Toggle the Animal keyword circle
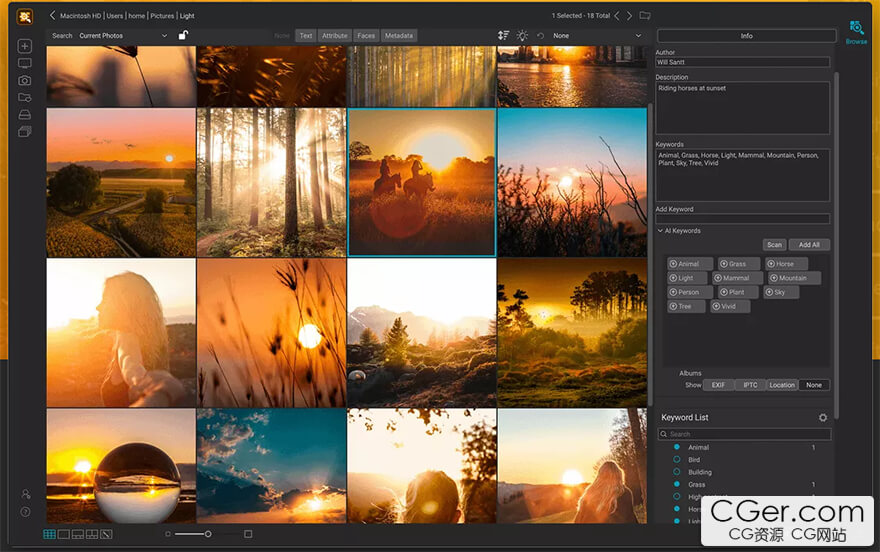Screen dimensions: 880x552 click(677, 447)
